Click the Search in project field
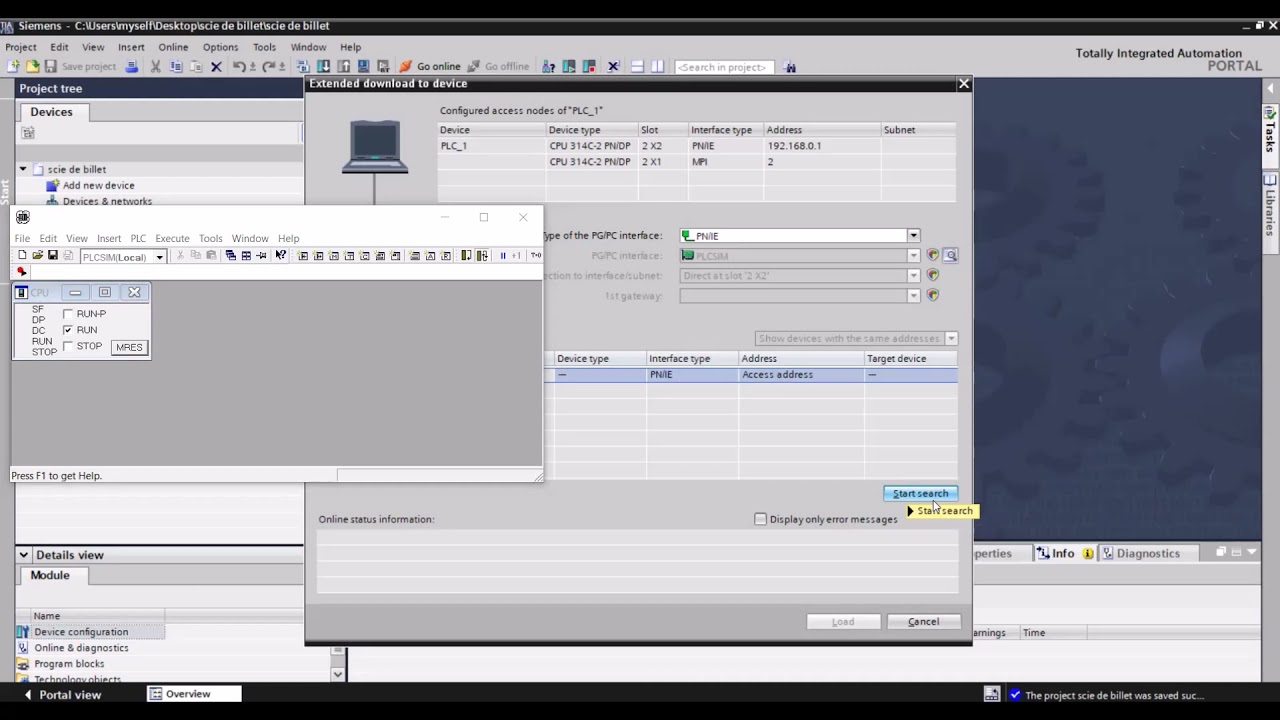Viewport: 1280px width, 720px height. (x=722, y=67)
